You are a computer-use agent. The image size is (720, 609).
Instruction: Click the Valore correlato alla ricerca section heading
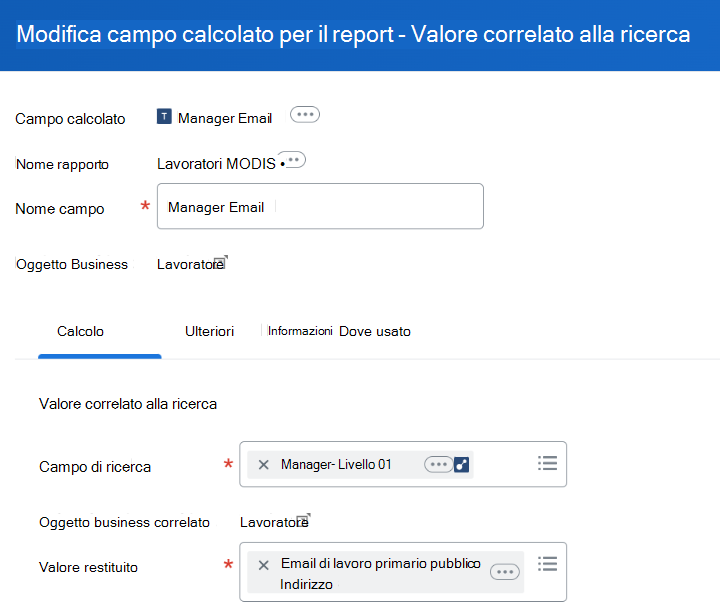pos(128,404)
